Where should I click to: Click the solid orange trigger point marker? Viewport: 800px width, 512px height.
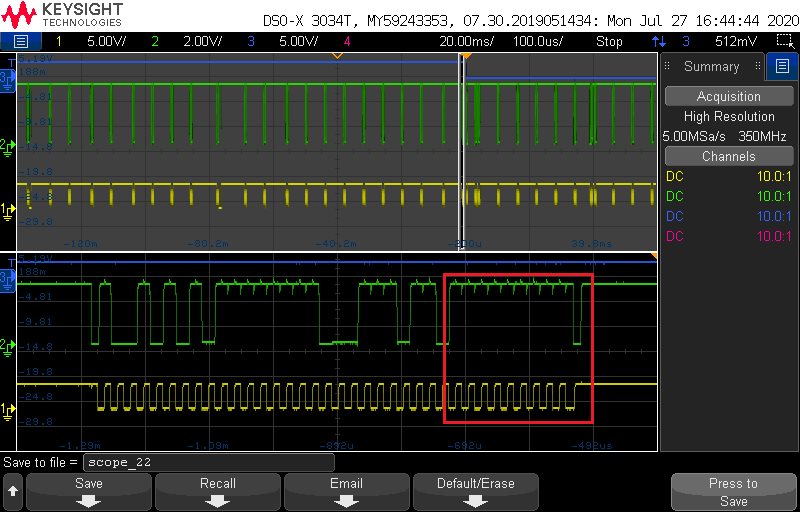[465, 56]
